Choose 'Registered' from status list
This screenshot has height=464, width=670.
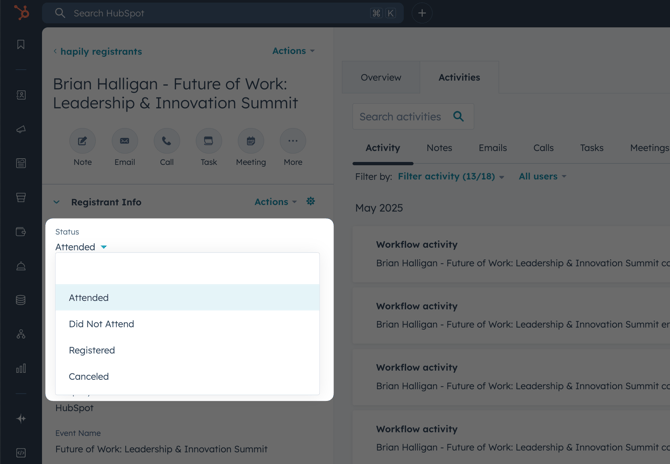[x=92, y=350]
